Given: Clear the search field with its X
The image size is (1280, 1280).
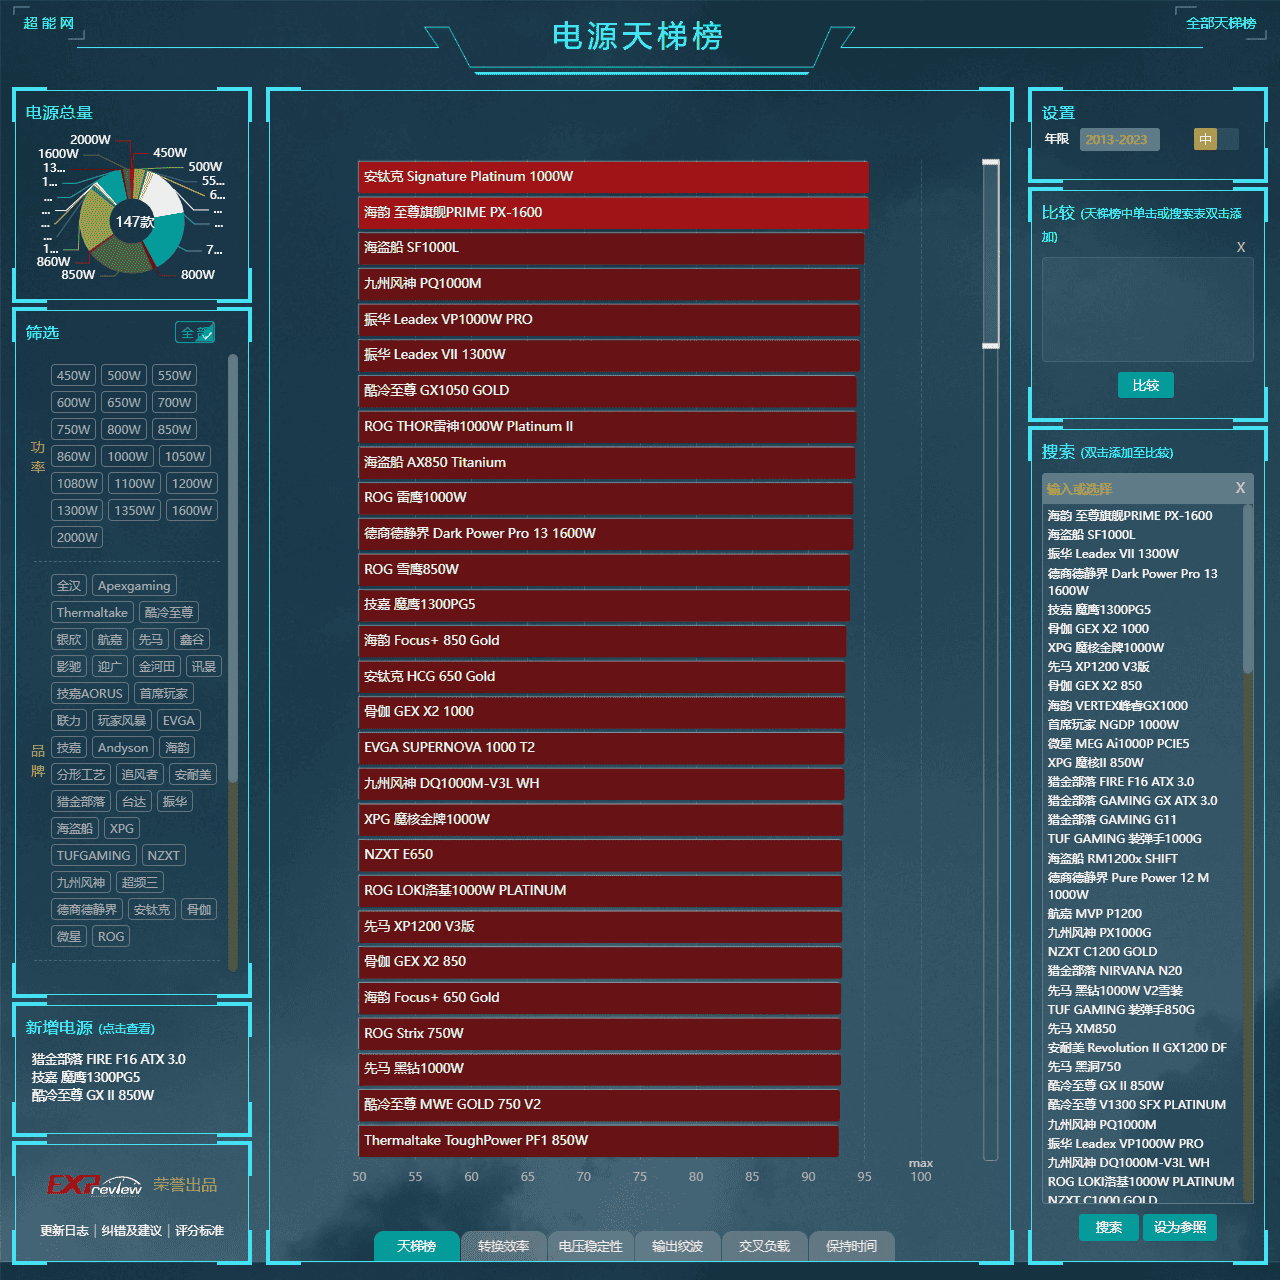Looking at the screenshot, I should [x=1240, y=488].
